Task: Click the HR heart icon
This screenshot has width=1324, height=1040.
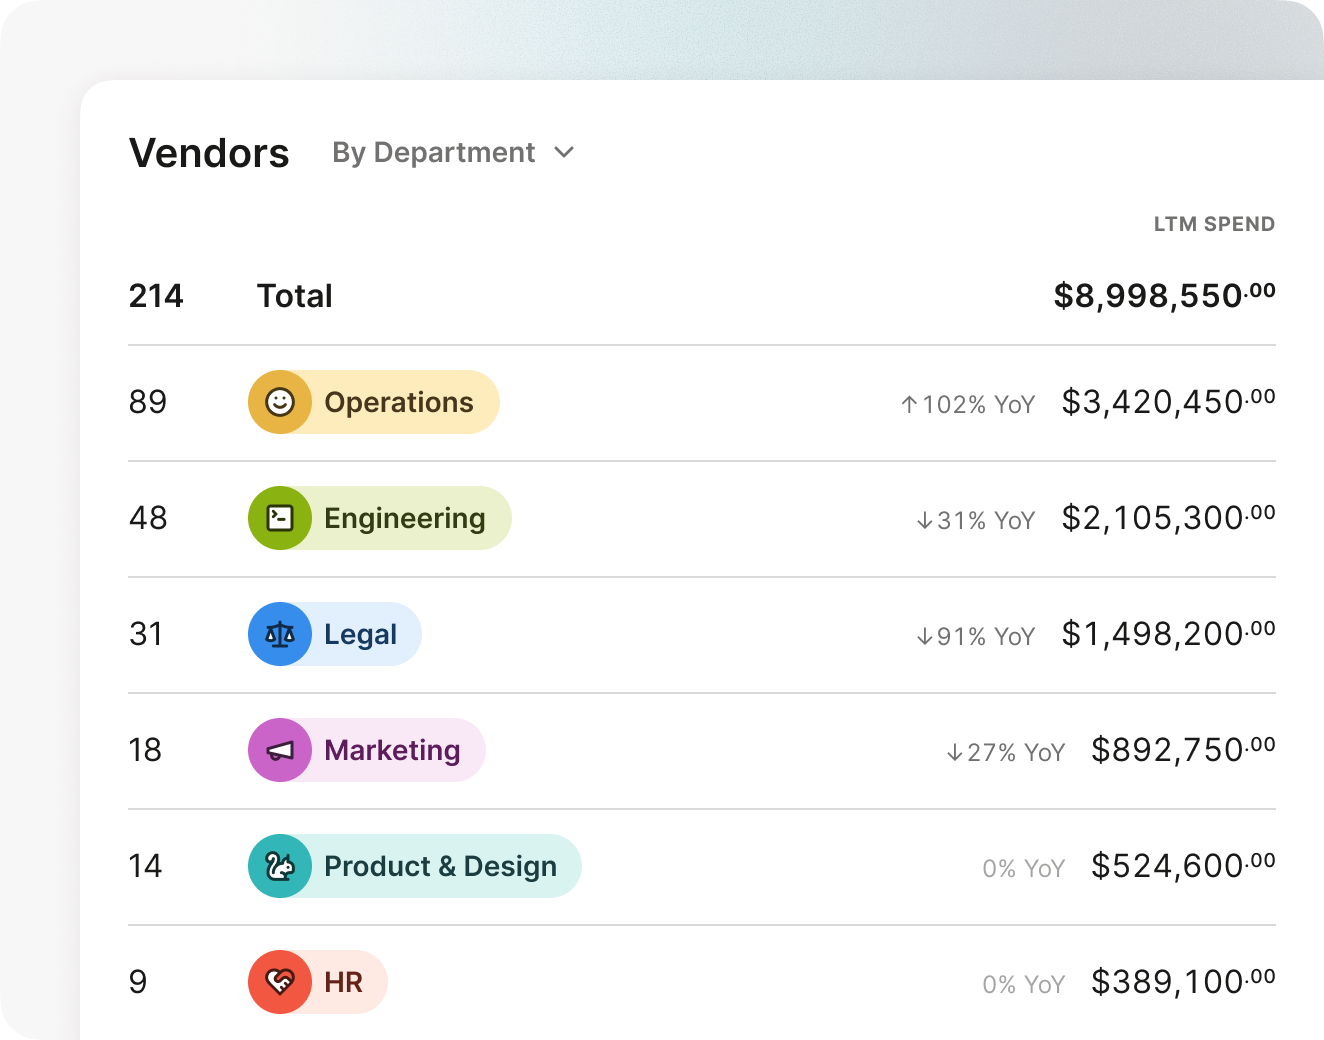Action: (x=280, y=982)
